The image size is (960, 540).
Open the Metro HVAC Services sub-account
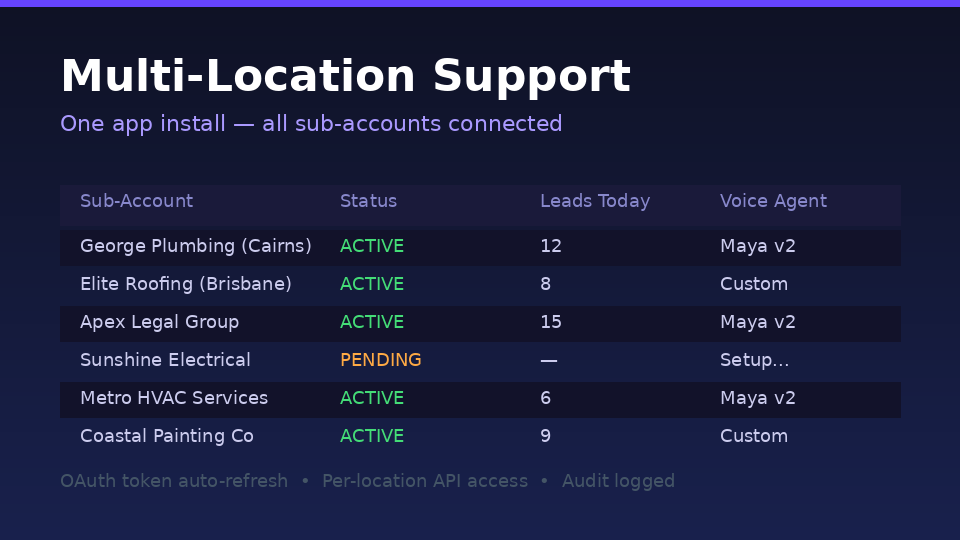click(174, 398)
